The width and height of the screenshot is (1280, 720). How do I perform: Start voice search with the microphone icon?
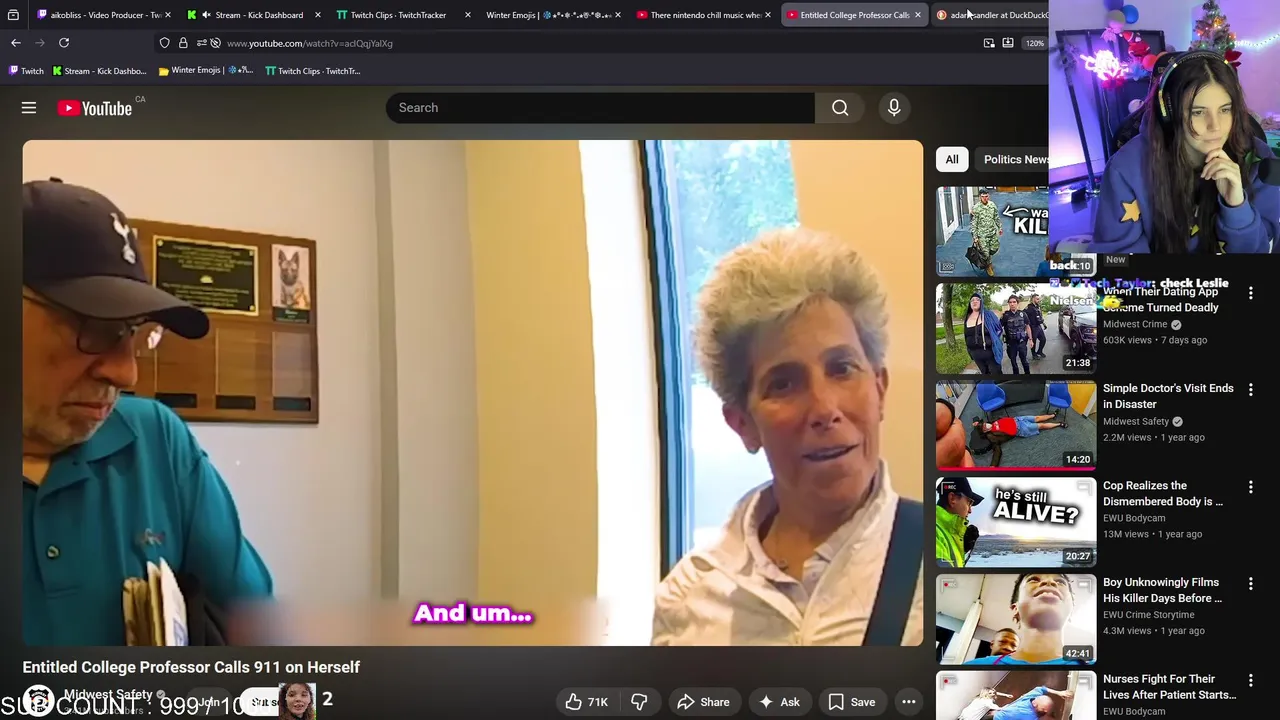pyautogui.click(x=894, y=108)
